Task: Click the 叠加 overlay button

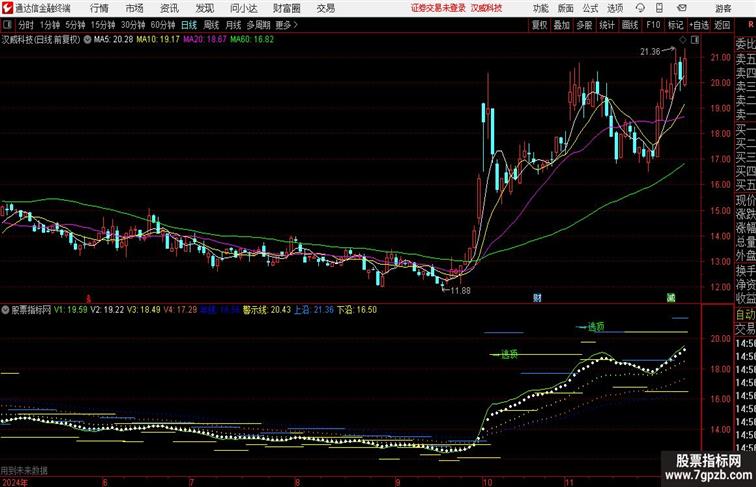Action: coord(561,25)
